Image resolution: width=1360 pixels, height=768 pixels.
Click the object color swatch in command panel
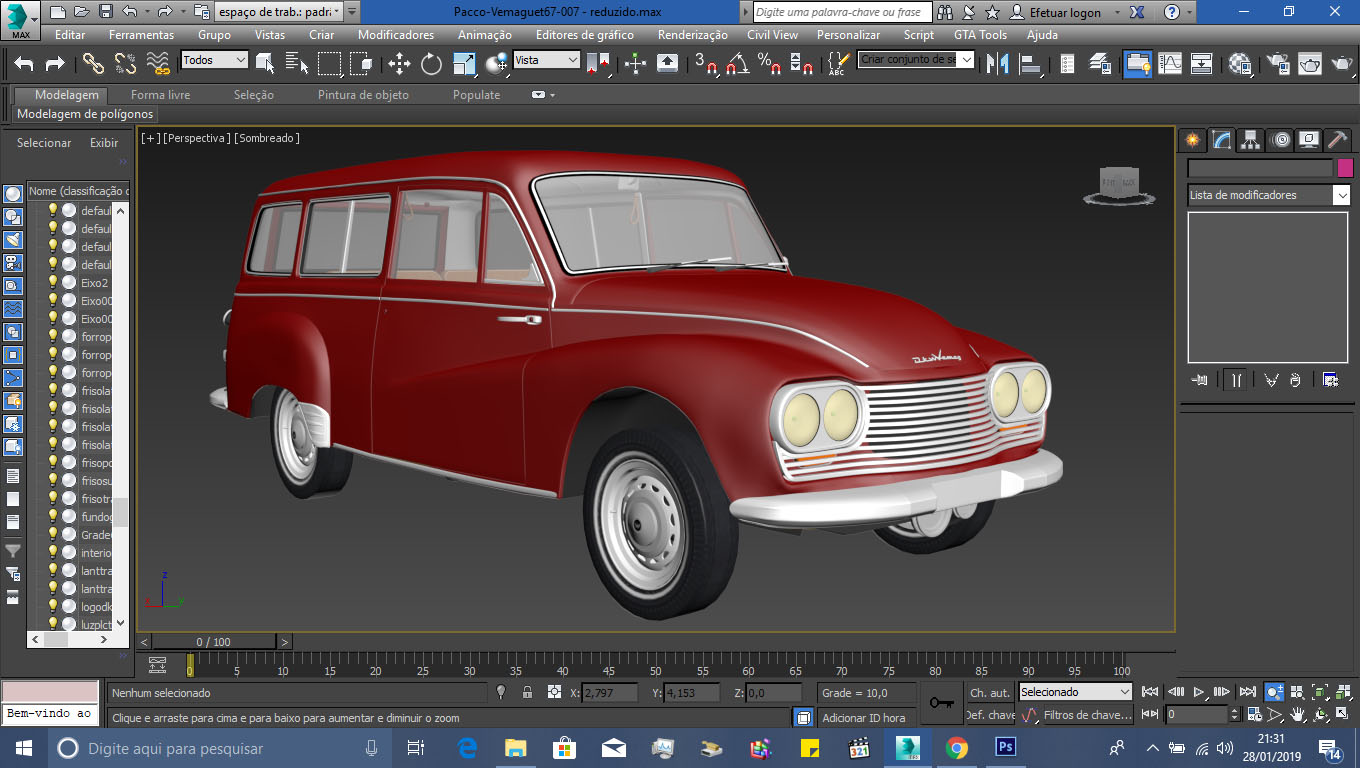(x=1345, y=168)
